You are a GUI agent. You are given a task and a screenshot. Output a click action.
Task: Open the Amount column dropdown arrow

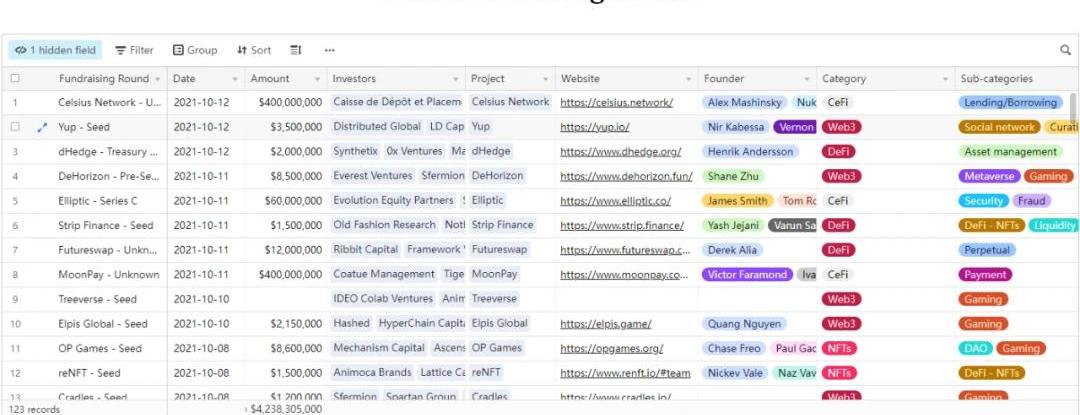(319, 79)
